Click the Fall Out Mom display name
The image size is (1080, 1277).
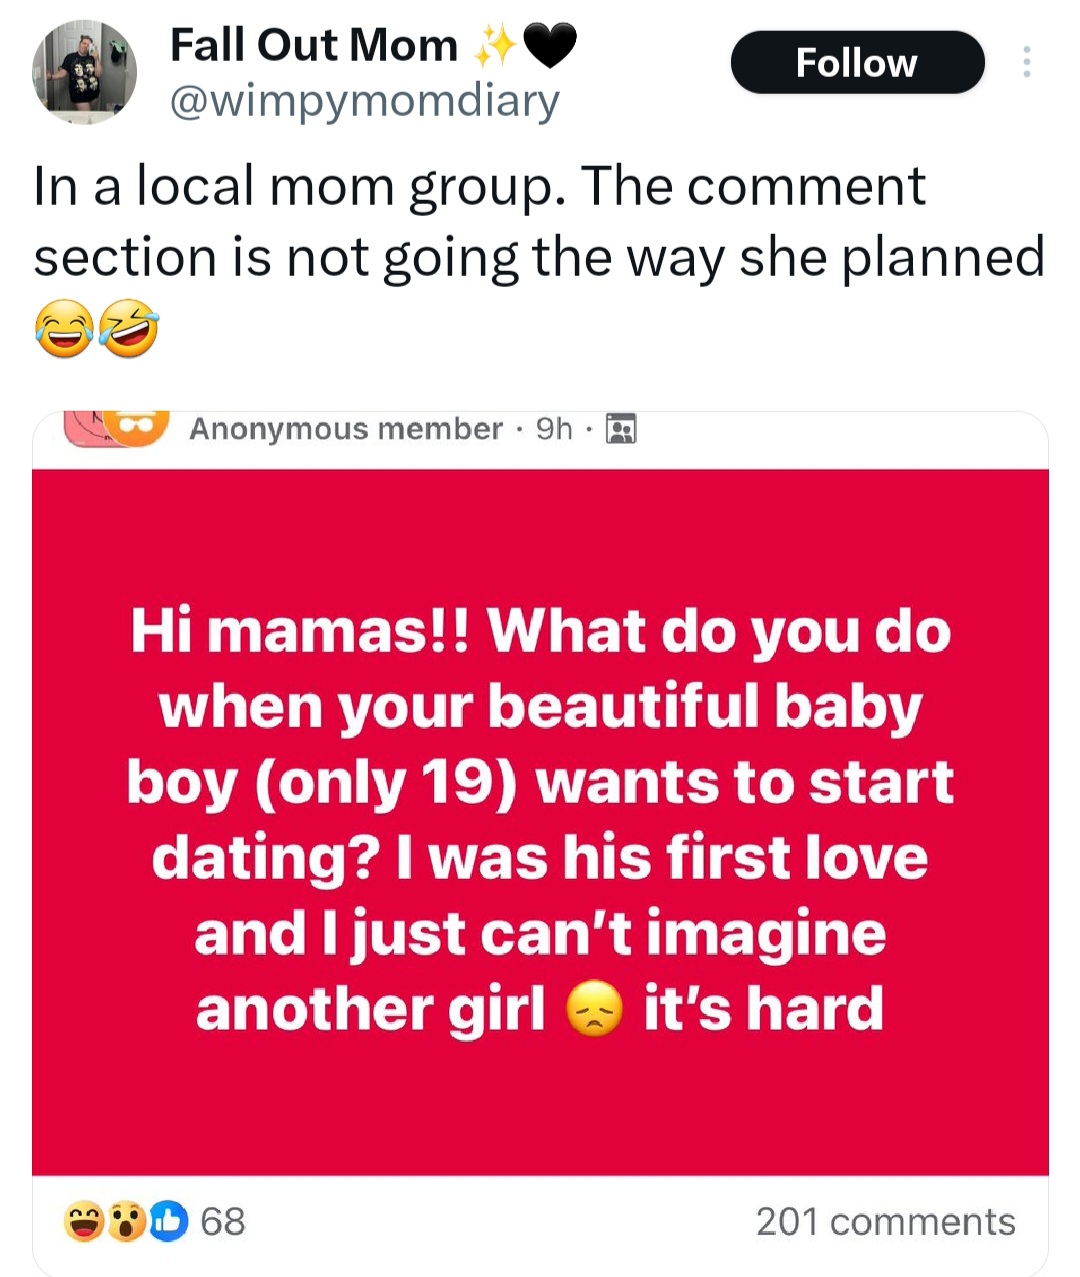coord(313,45)
